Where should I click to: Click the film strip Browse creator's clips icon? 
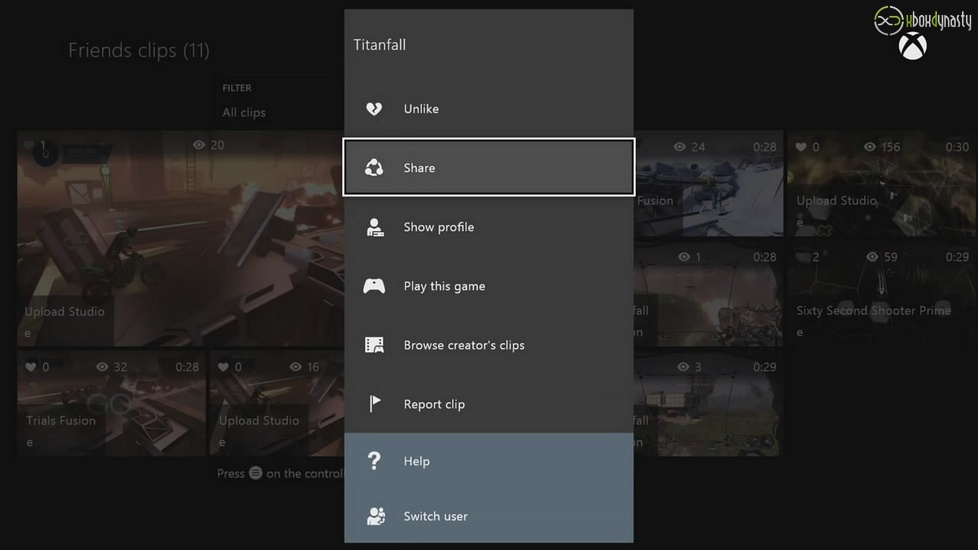pyautogui.click(x=374, y=345)
